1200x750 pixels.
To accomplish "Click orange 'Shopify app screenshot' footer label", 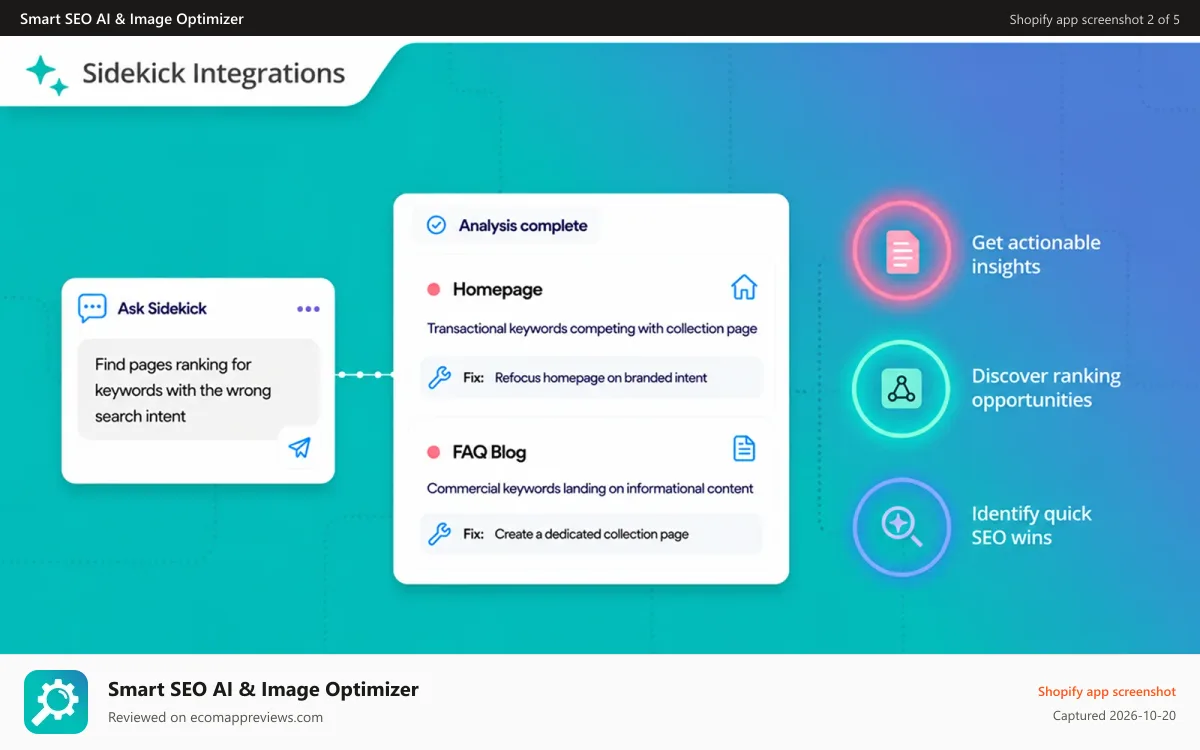I will (1107, 691).
